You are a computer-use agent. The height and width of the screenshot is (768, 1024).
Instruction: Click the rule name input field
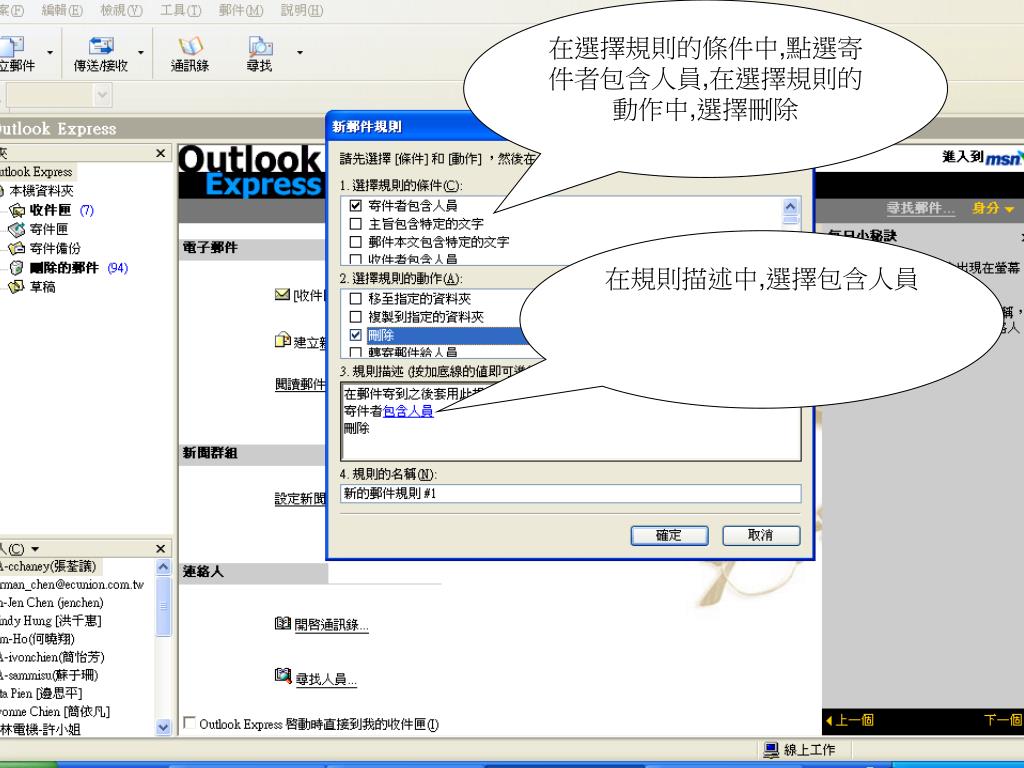click(571, 494)
